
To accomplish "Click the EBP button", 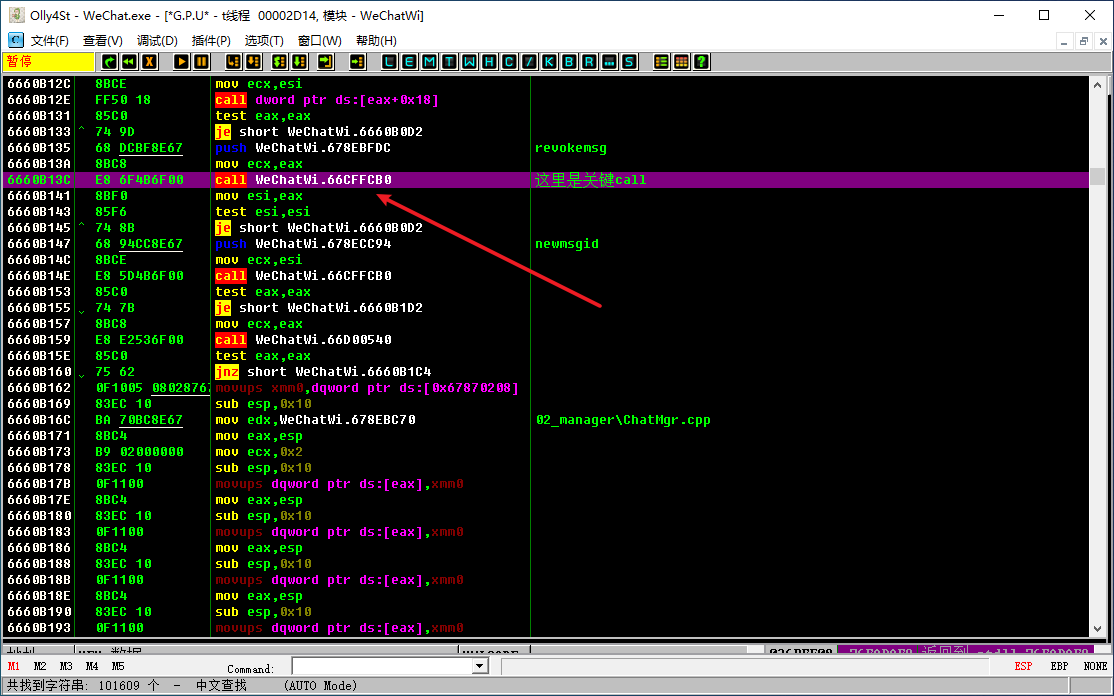I will (1059, 666).
